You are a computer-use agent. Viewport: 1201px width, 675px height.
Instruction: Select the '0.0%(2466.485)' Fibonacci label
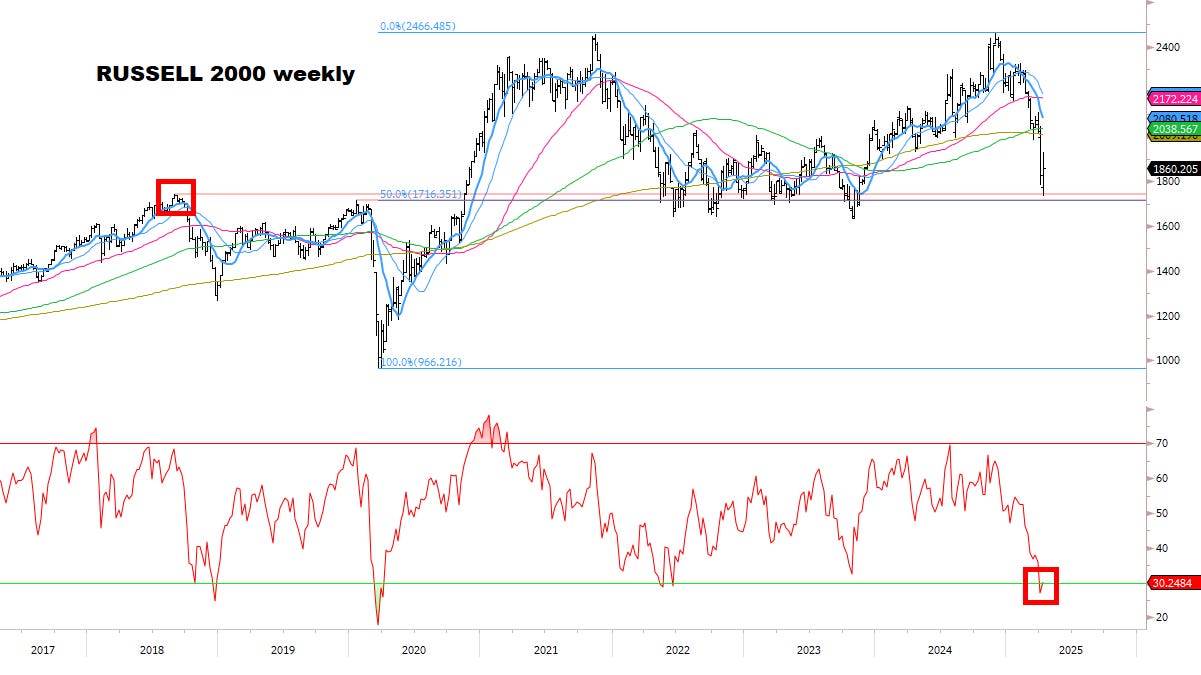417,26
